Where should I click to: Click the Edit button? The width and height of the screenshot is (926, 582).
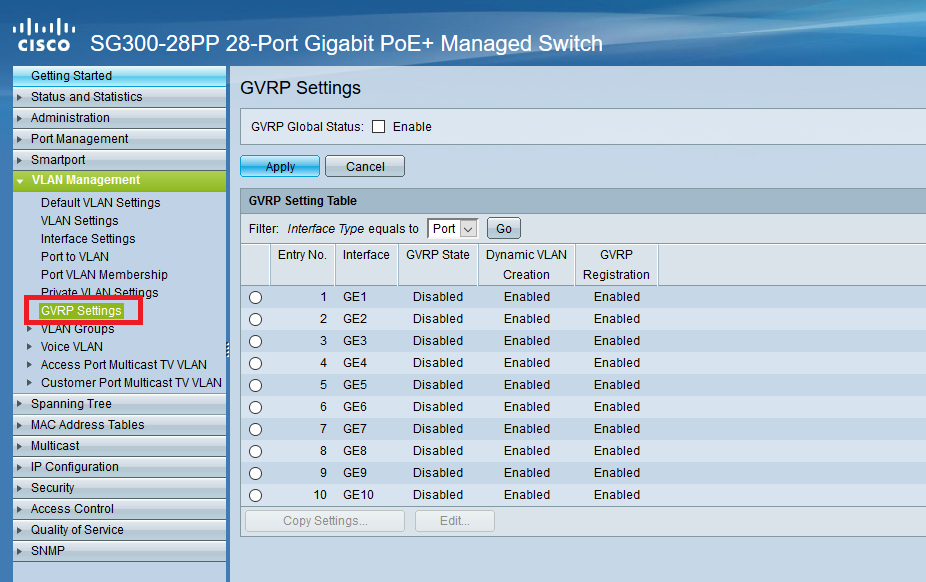(455, 521)
